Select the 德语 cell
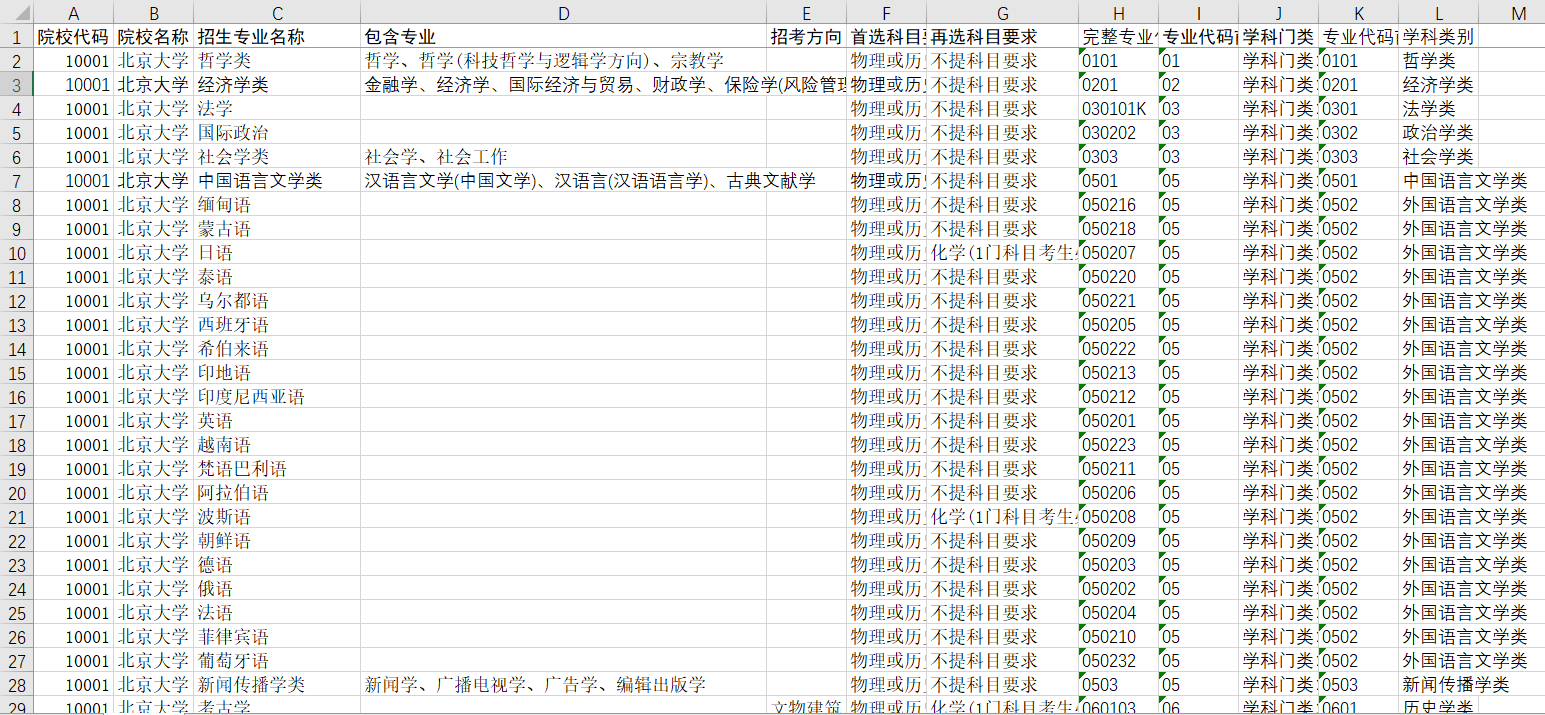This screenshot has width=1545, height=715. pyautogui.click(x=277, y=565)
